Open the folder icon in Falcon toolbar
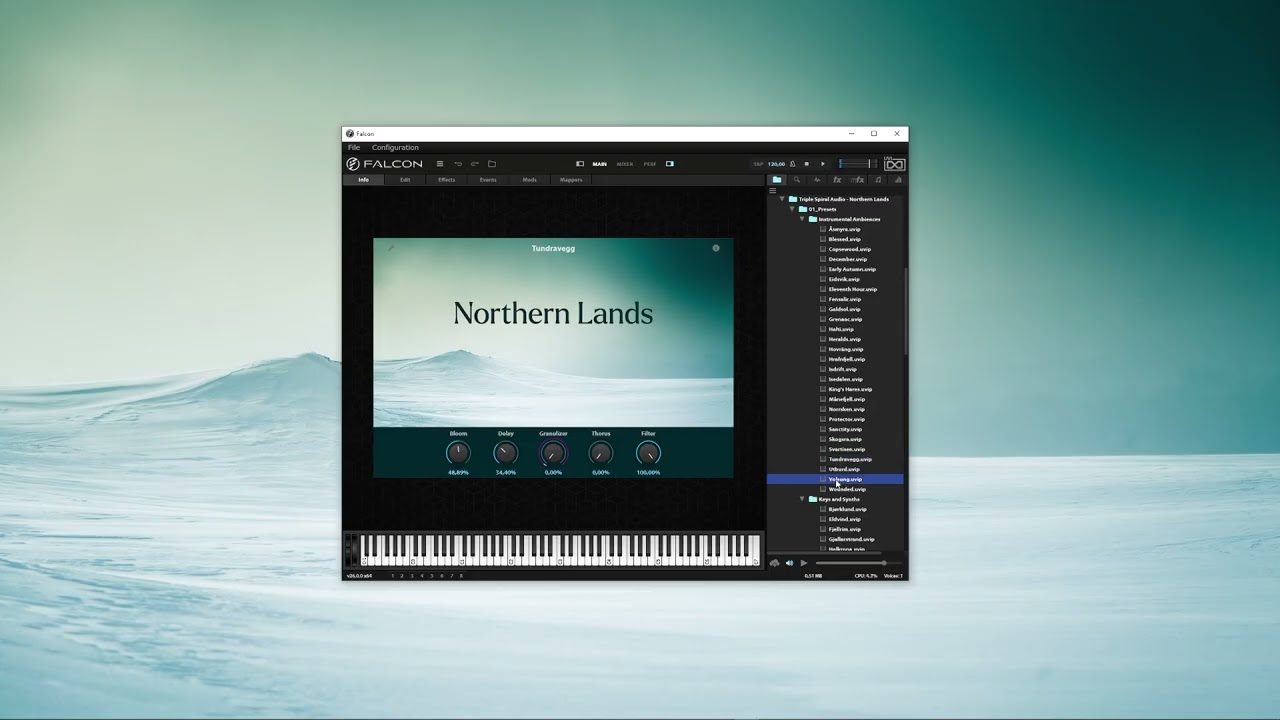 (x=492, y=164)
